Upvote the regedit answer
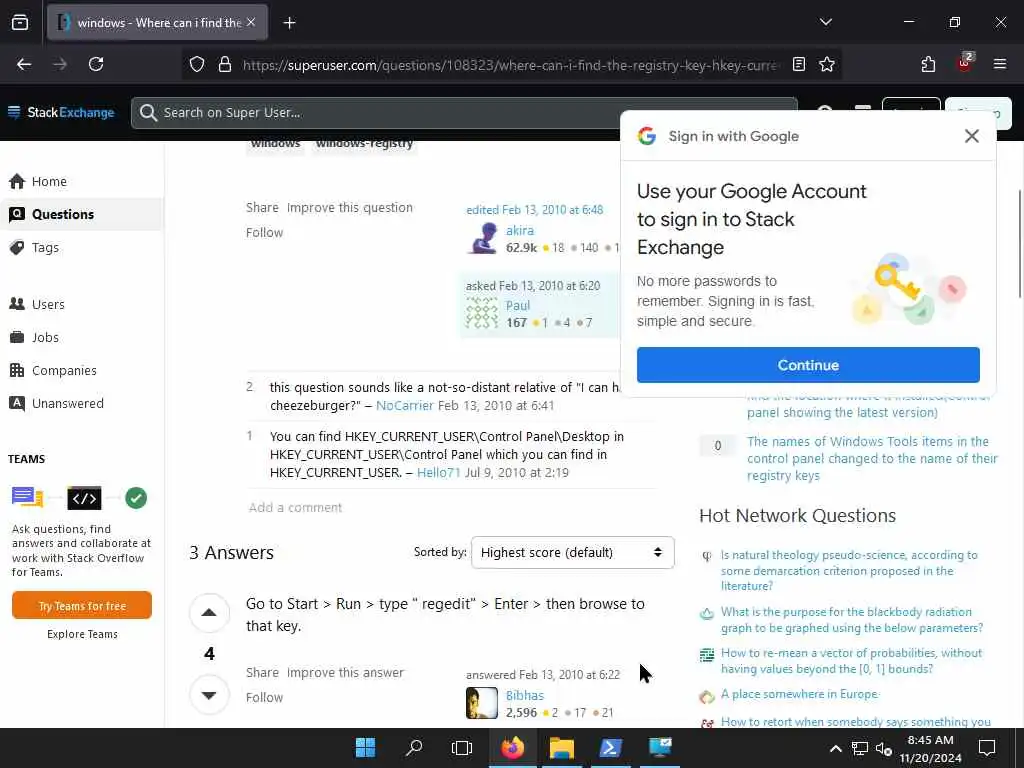 pos(209,613)
